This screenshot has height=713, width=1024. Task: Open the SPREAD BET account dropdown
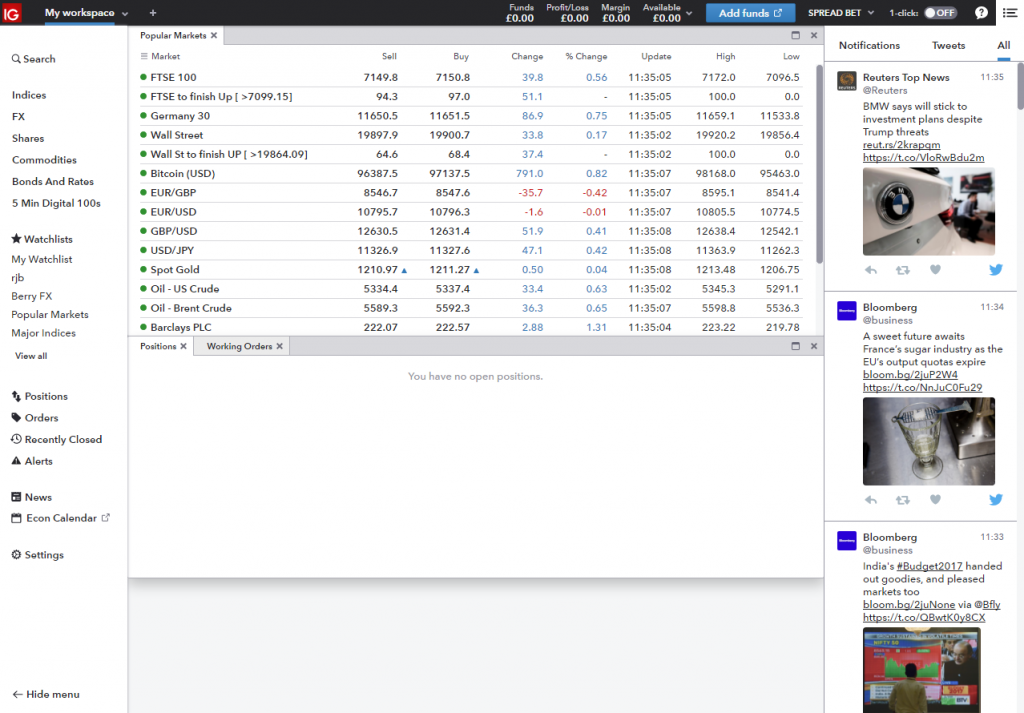[841, 12]
